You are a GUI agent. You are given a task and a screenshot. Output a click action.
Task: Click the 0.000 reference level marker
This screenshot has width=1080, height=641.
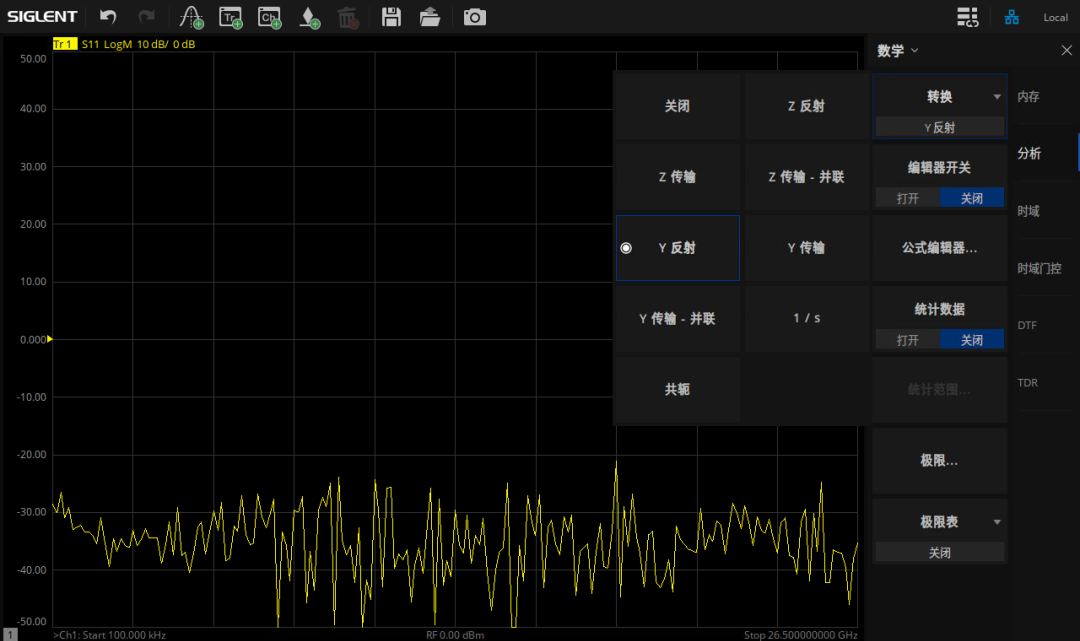pos(49,339)
